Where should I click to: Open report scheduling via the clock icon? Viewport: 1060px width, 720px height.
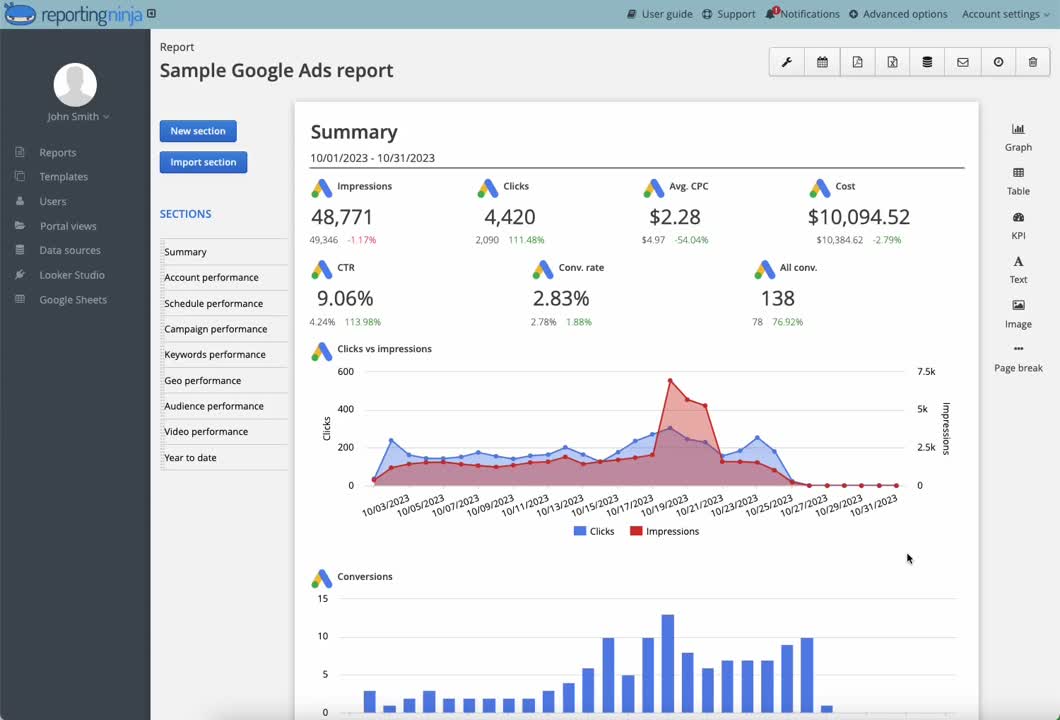coord(998,62)
